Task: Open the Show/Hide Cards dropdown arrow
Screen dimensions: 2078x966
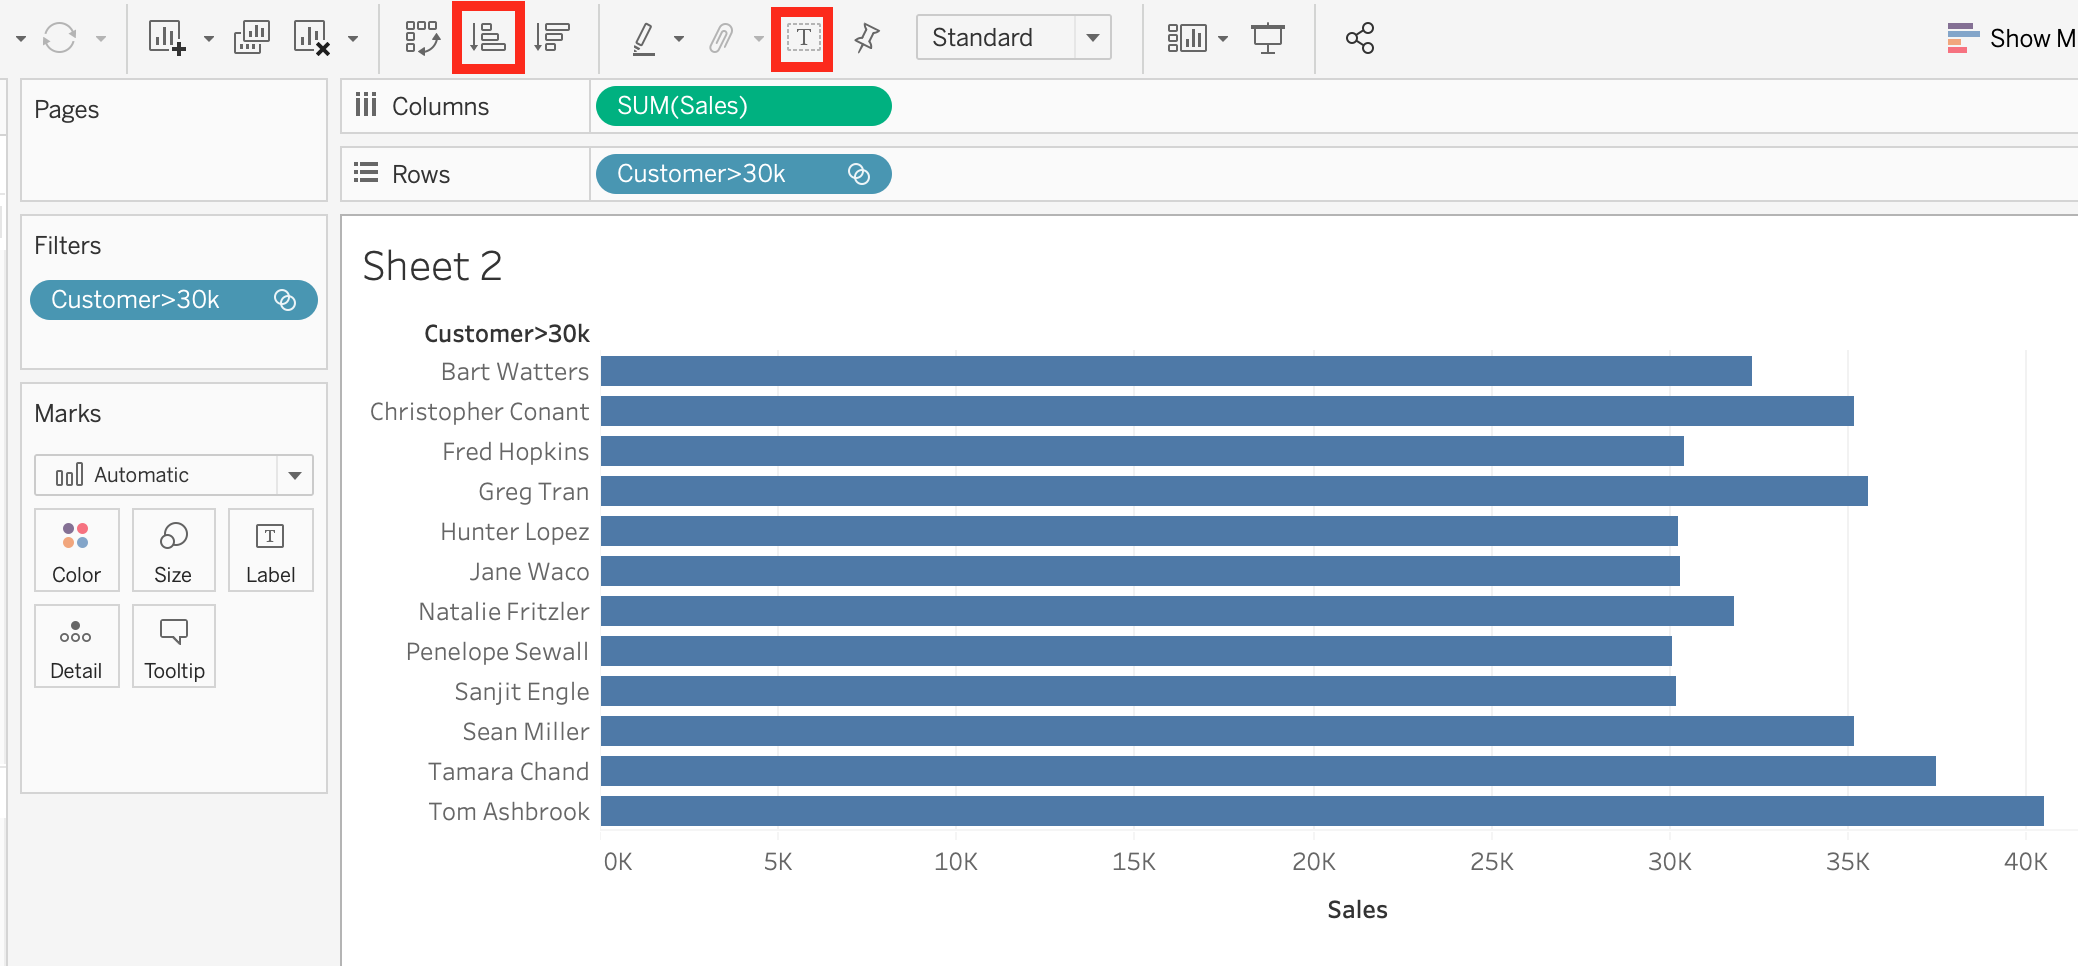Action: (1224, 38)
